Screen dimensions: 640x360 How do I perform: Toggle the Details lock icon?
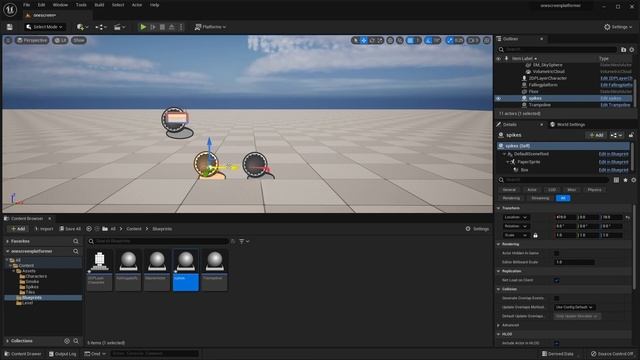point(631,135)
